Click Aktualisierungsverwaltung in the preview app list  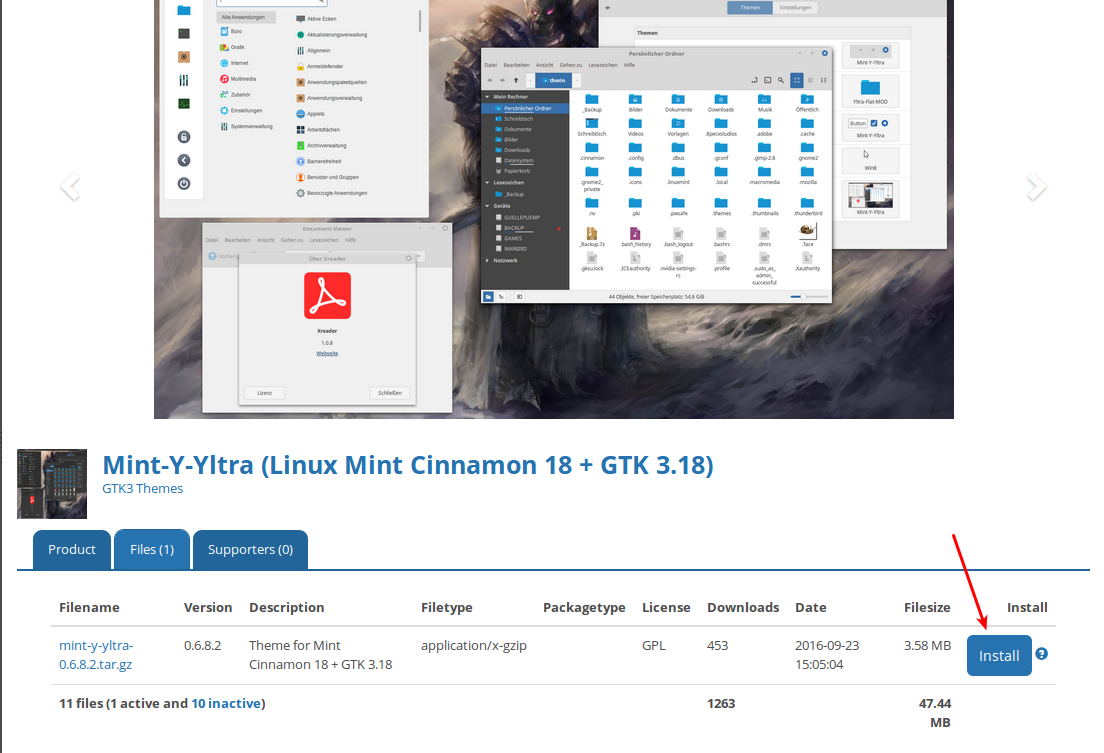(x=332, y=35)
